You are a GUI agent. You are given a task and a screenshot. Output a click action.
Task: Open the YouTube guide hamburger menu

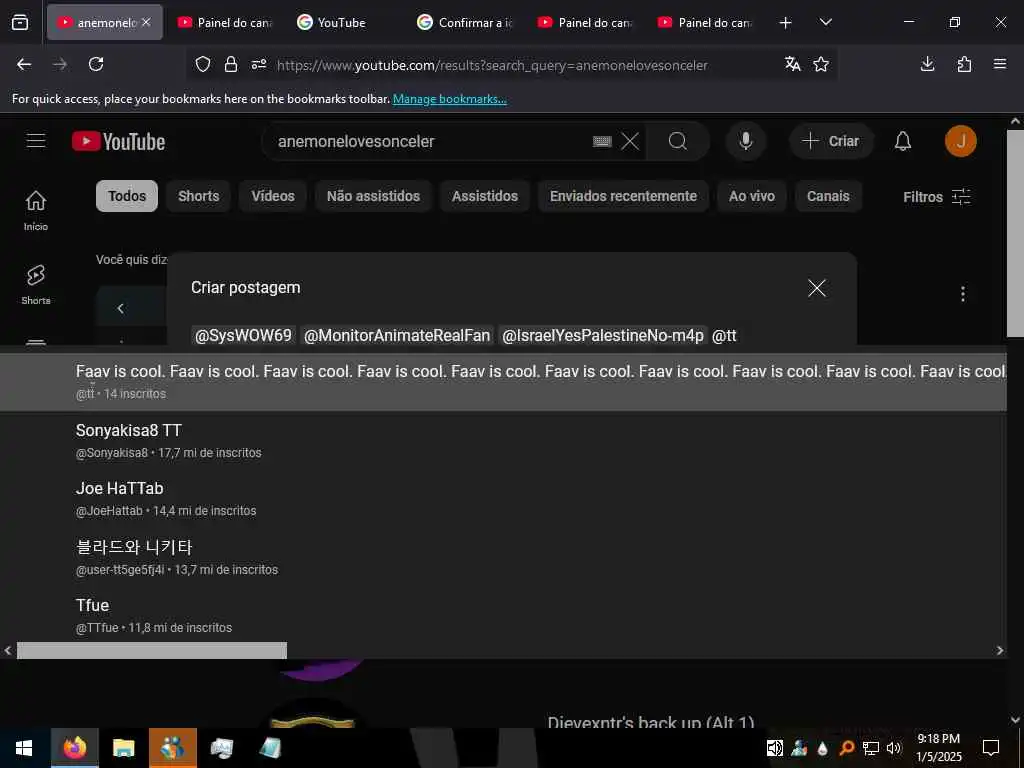pos(36,141)
